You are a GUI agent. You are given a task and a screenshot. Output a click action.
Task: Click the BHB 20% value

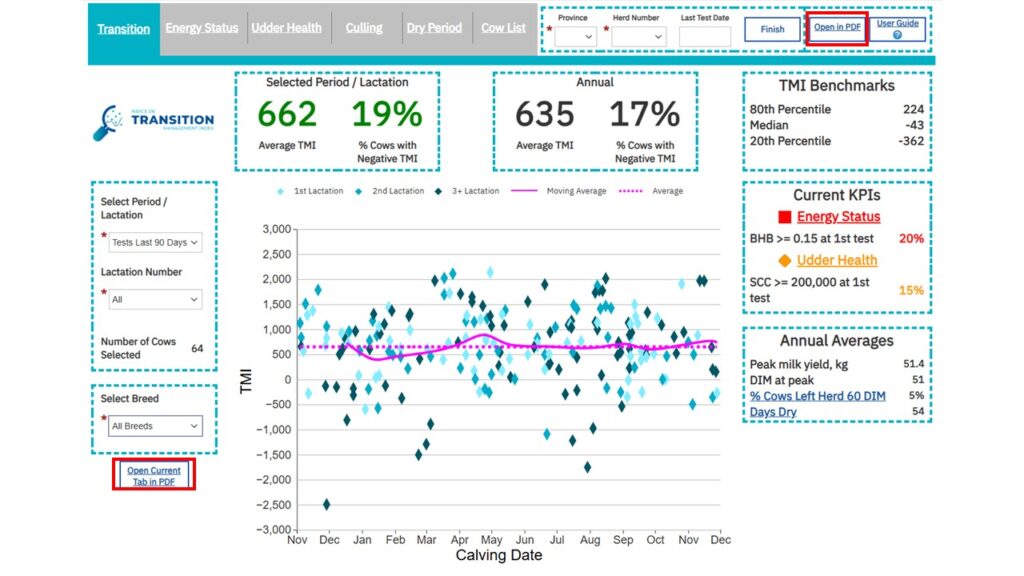[x=911, y=238]
